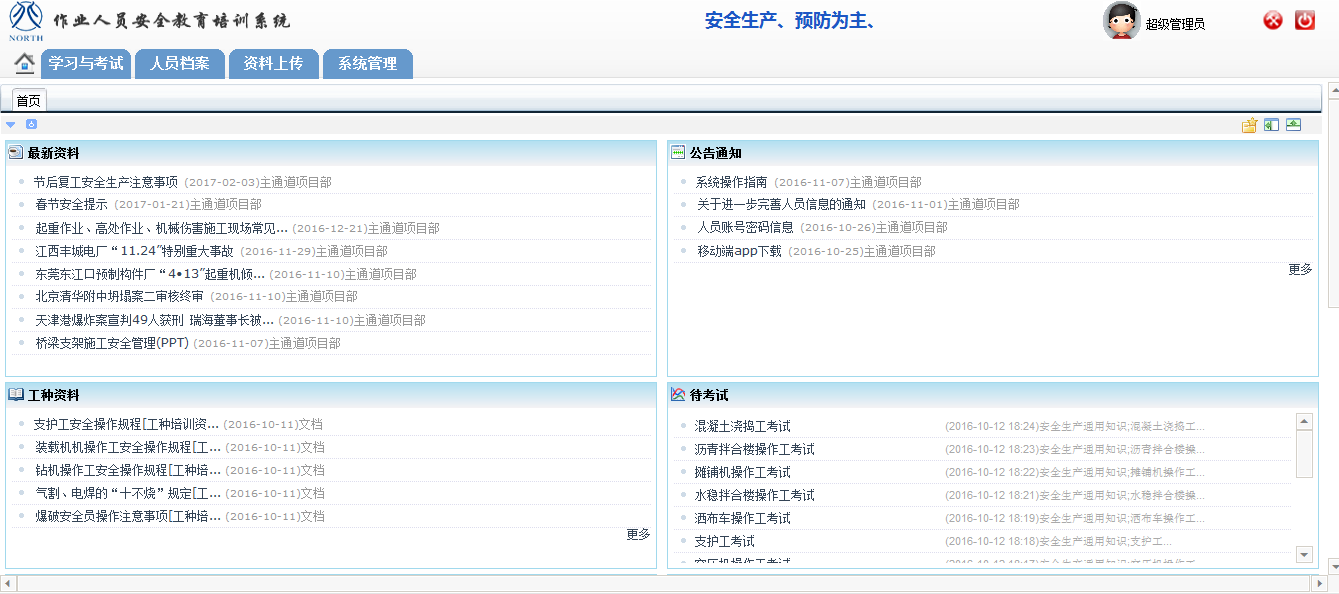This screenshot has width=1339, height=594.
Task: Open the 学习与考试 menu tab
Action: 86,64
